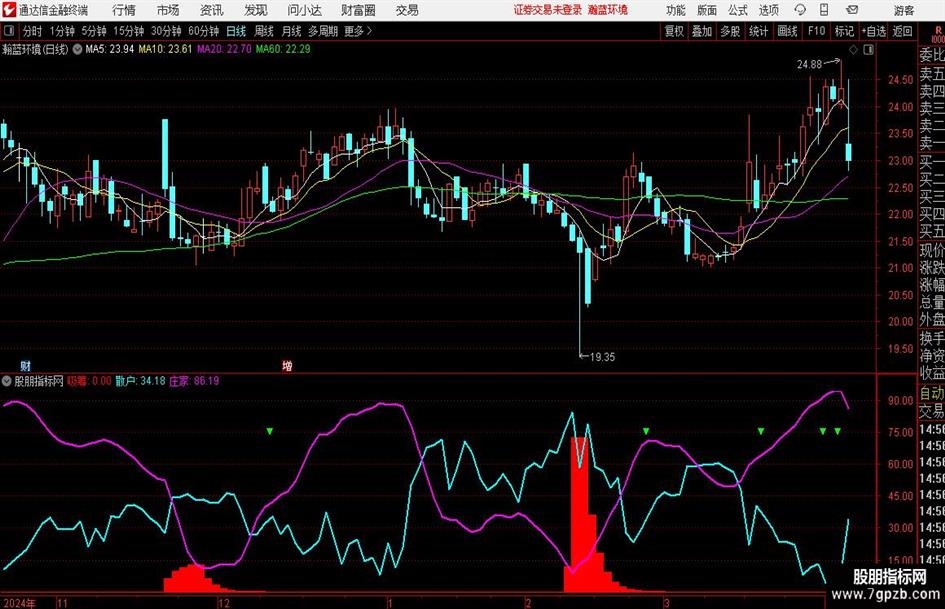
Task: Click the 2024年 date axis label
Action: tap(19, 603)
